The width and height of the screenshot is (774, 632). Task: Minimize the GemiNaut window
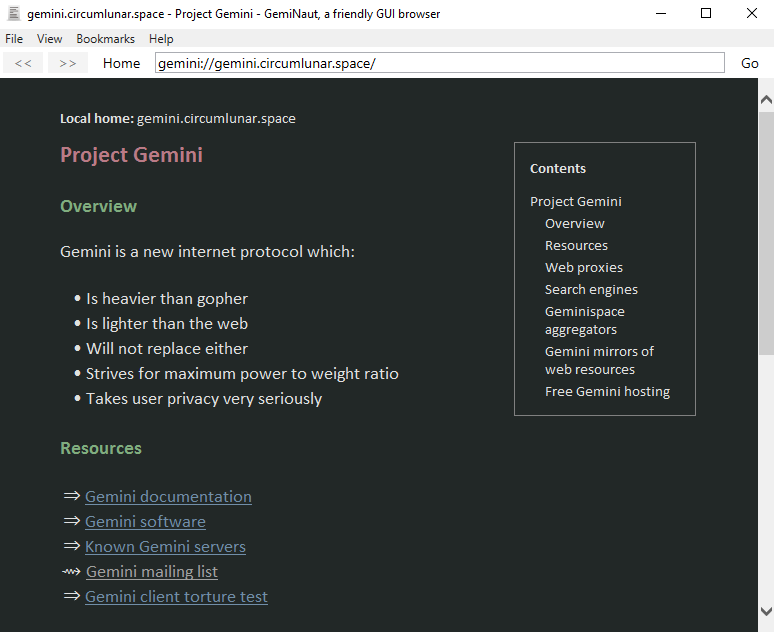point(661,13)
